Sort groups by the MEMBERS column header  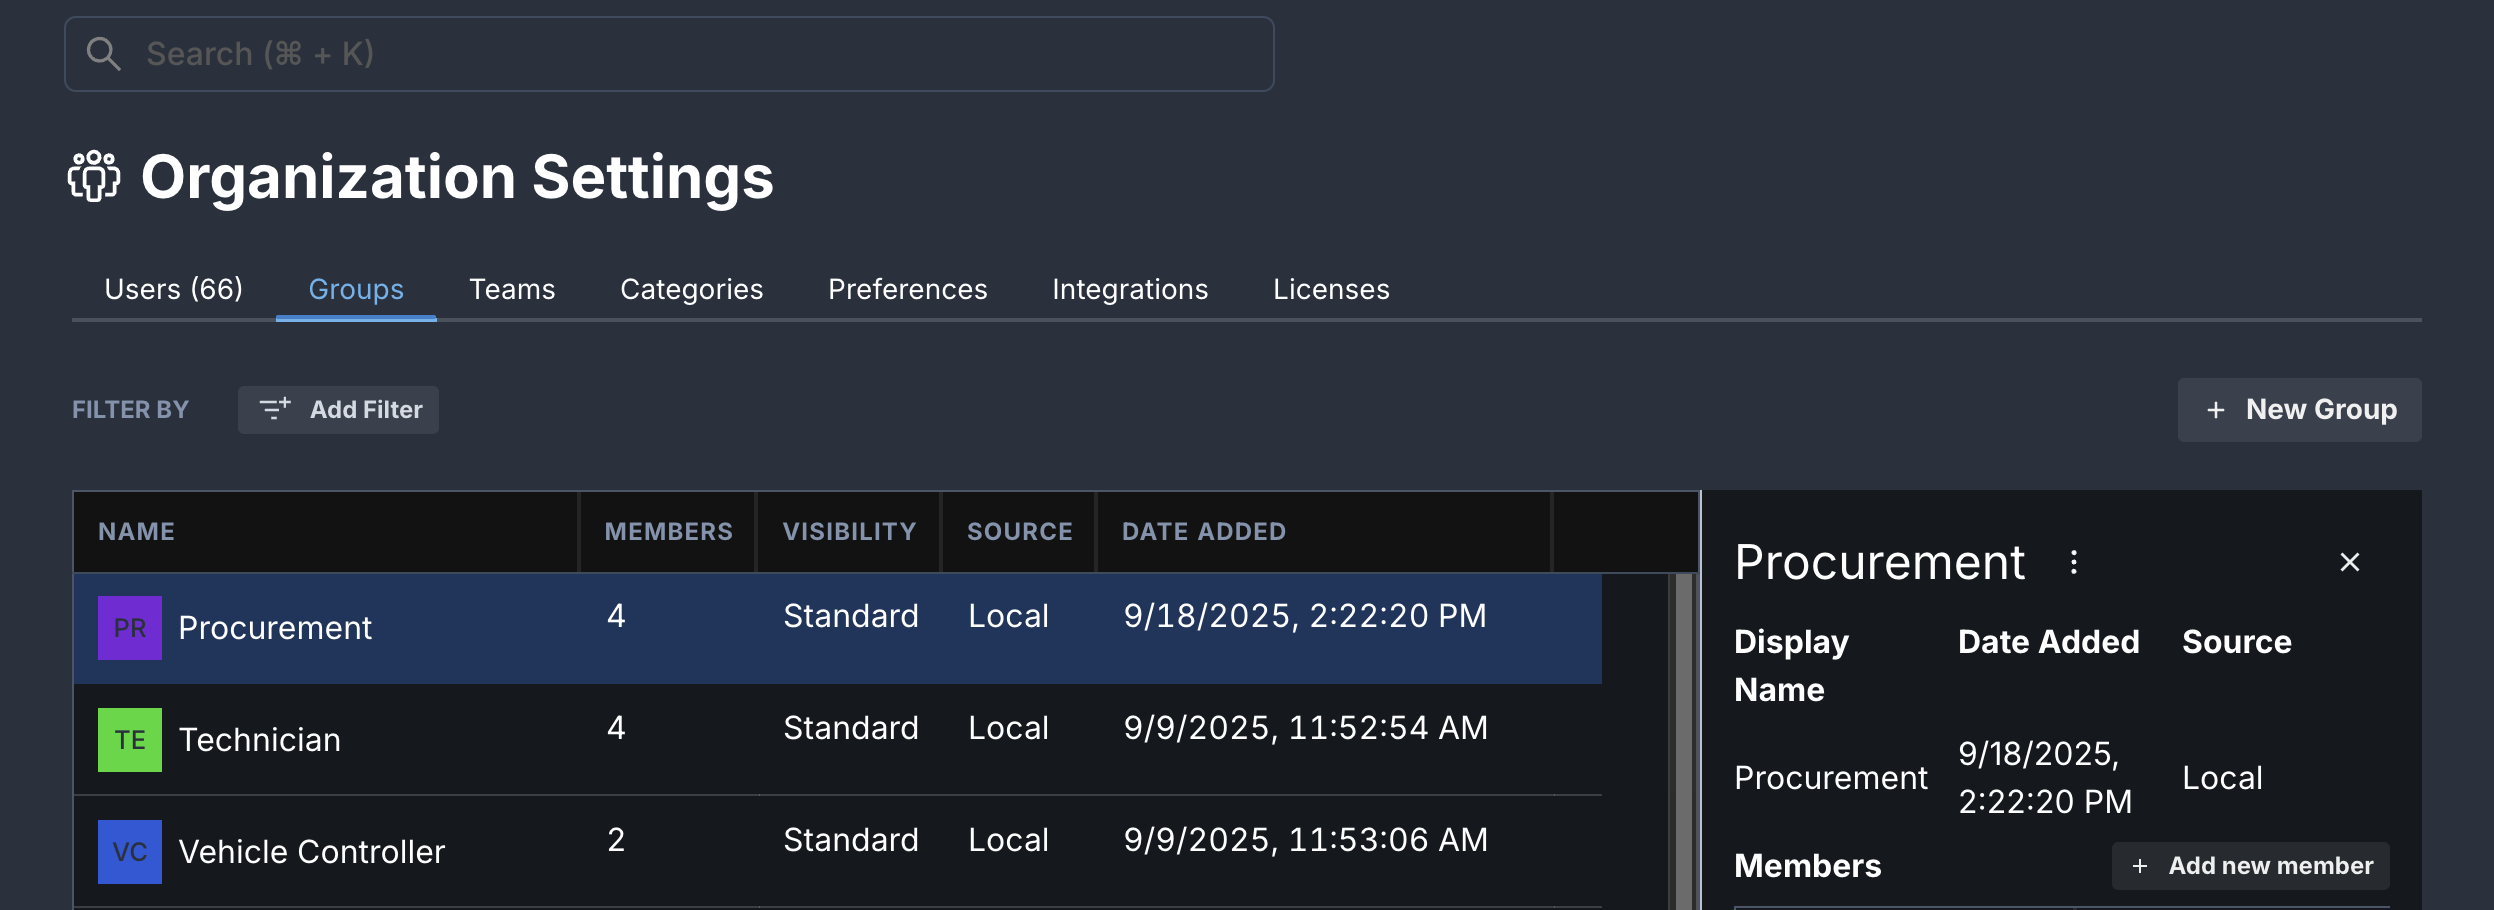(x=668, y=531)
